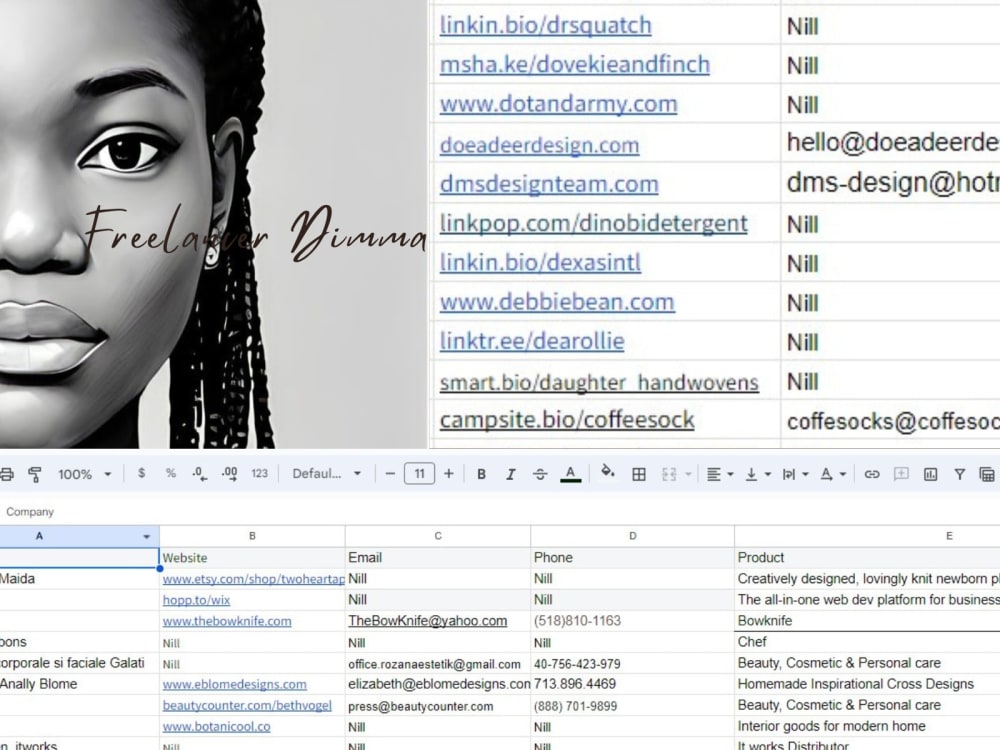This screenshot has height=750, width=1000.
Task: Open www.etsy.com/shop/twoheartap link
Action: coord(253,579)
